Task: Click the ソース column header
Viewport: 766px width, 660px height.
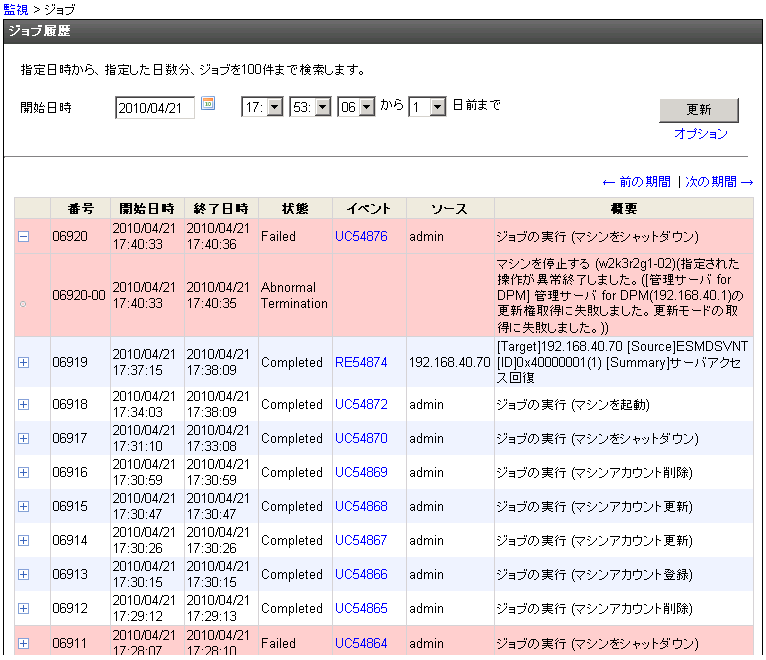Action: pyautogui.click(x=450, y=209)
